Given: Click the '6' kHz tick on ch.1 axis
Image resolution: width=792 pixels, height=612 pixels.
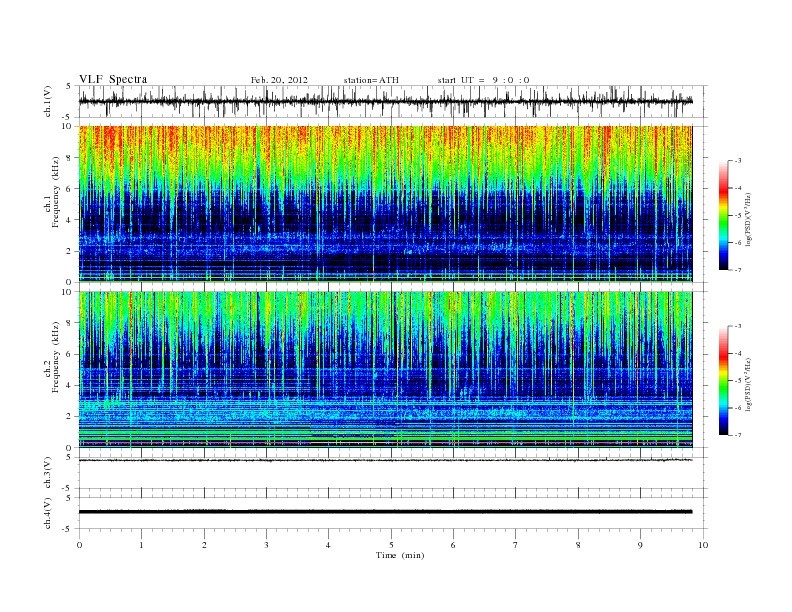Looking at the screenshot, I should (70, 188).
